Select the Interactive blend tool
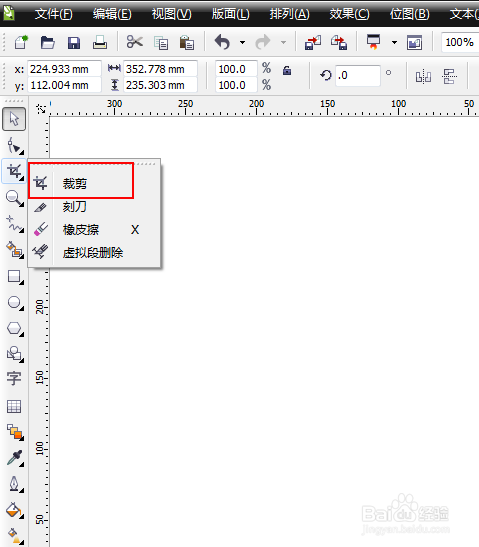479x547 pixels. [15, 432]
